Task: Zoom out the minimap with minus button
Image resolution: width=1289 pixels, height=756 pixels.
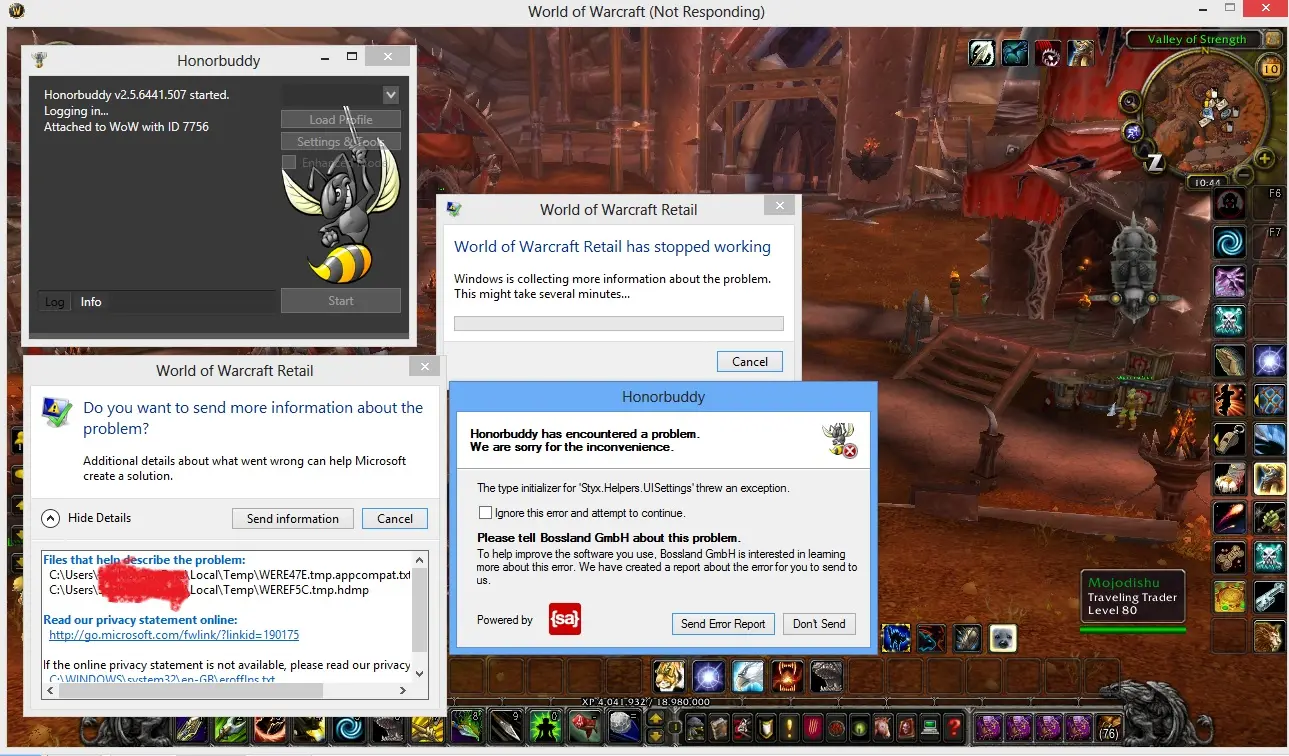Action: coord(1243,176)
